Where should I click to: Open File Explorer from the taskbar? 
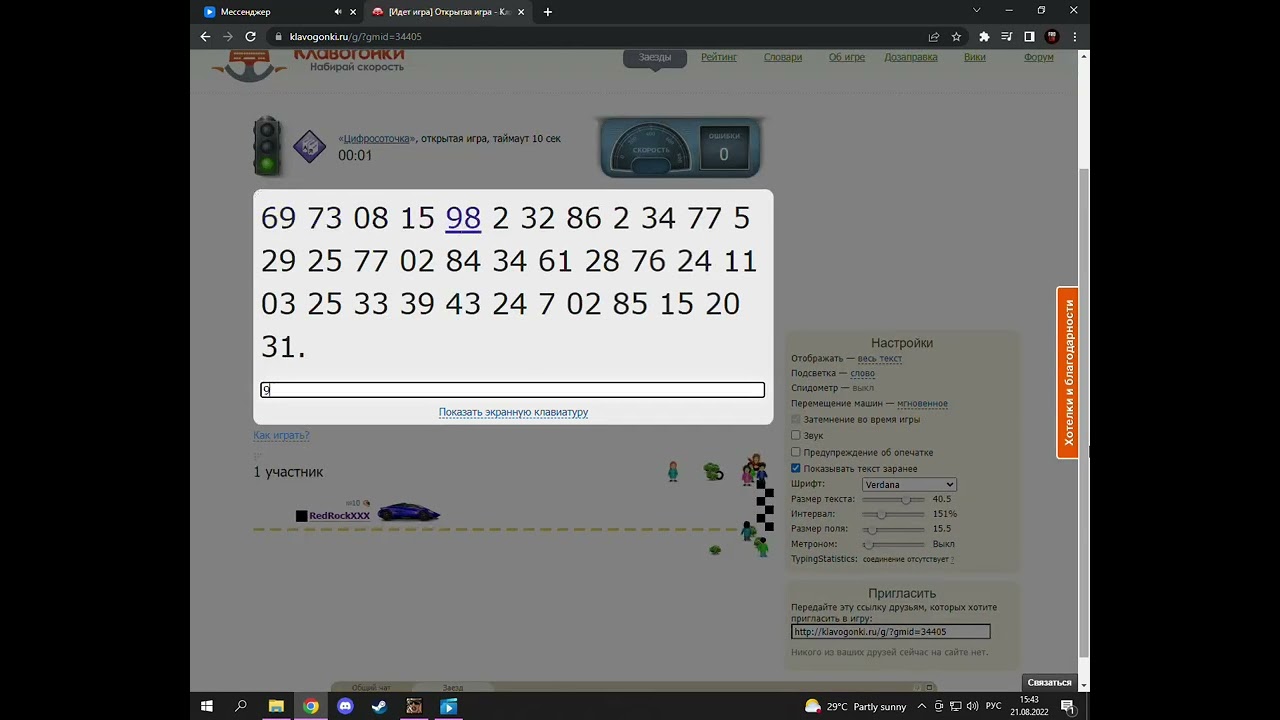pyautogui.click(x=276, y=706)
